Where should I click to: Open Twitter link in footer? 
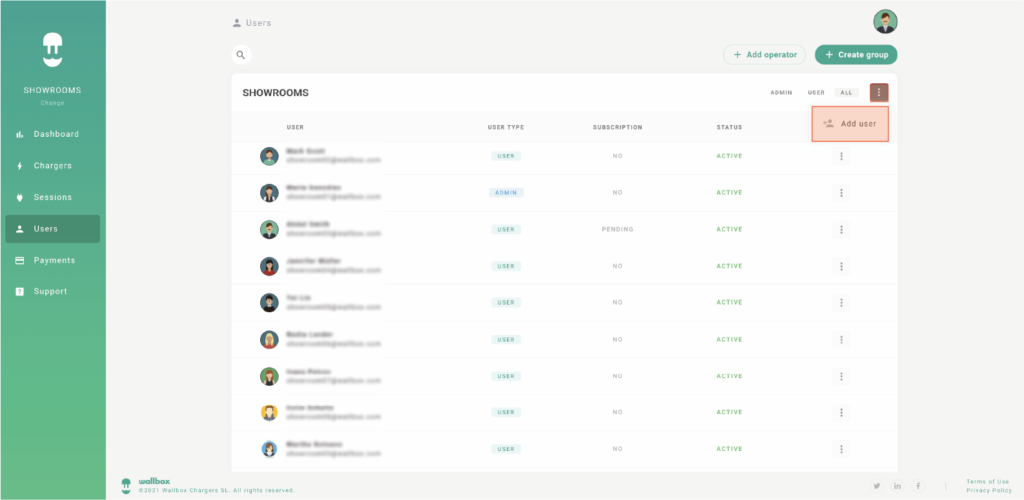(877, 486)
